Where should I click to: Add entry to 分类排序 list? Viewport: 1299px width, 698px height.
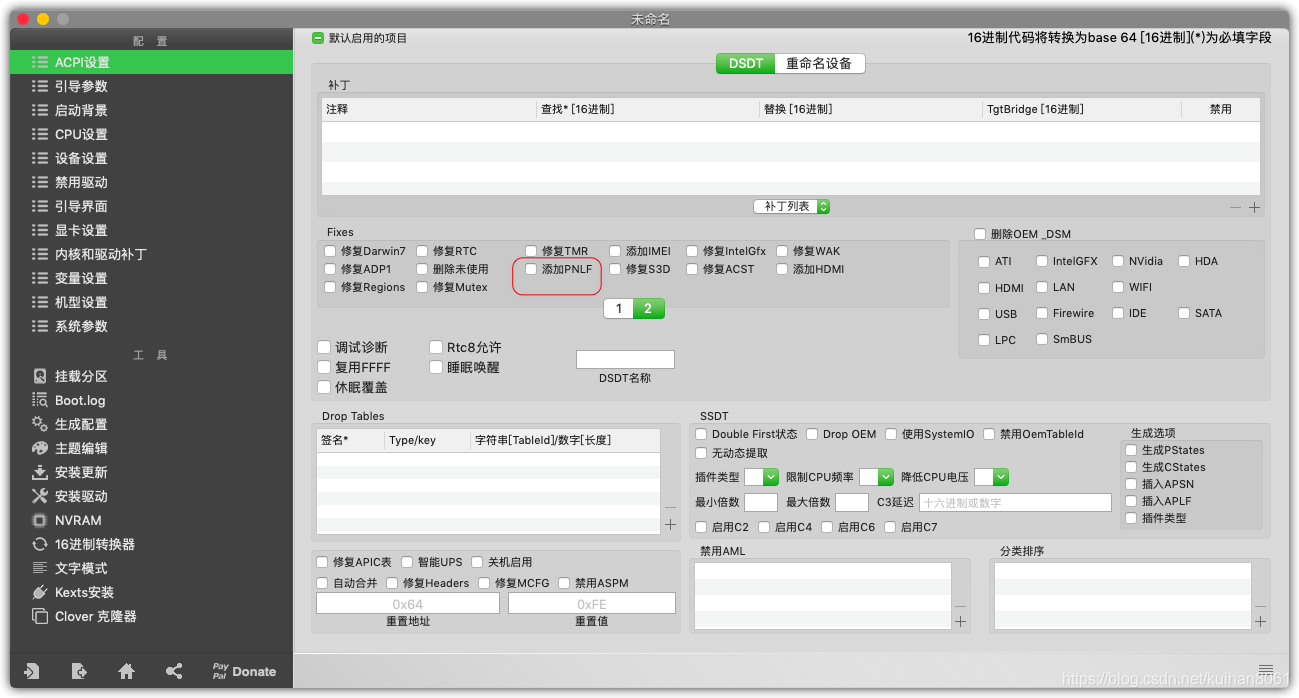(x=1260, y=621)
